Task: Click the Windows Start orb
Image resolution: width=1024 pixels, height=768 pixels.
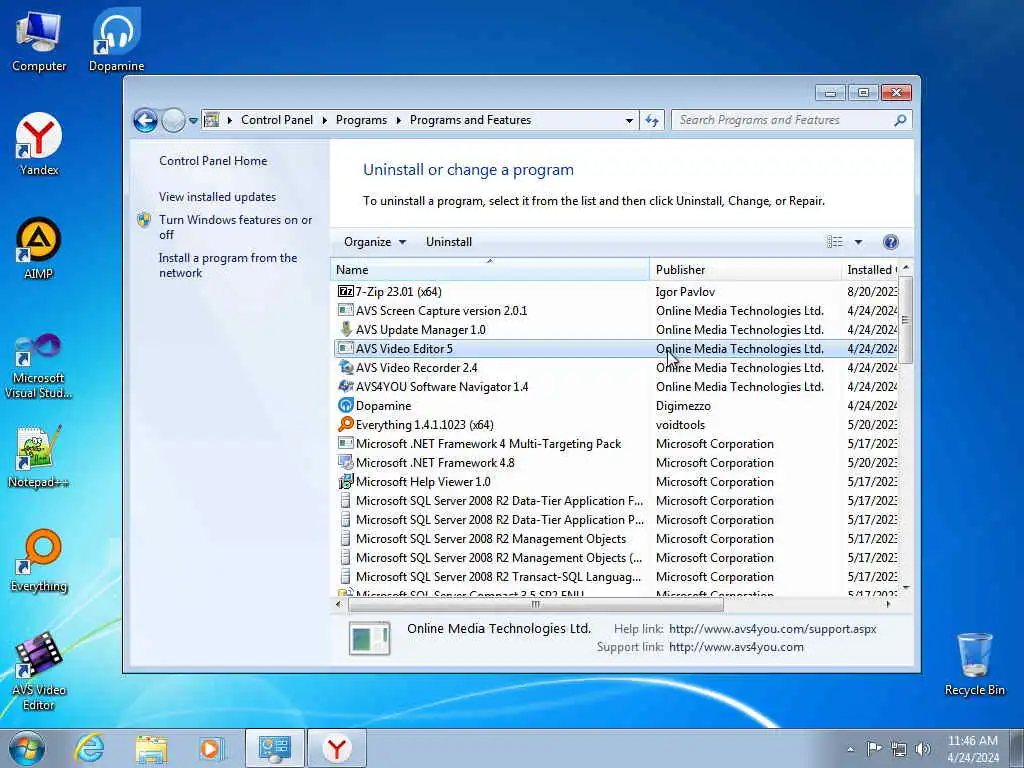Action: 27,748
